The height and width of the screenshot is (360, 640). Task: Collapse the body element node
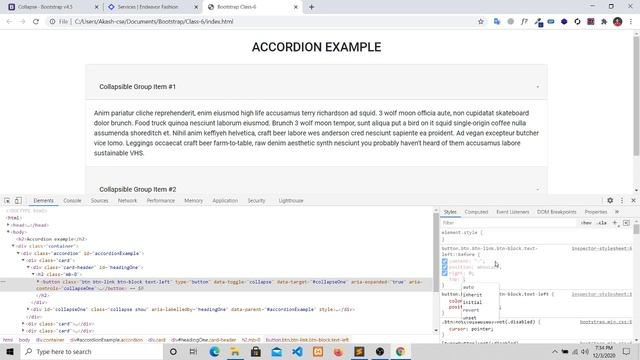[x=8, y=232]
